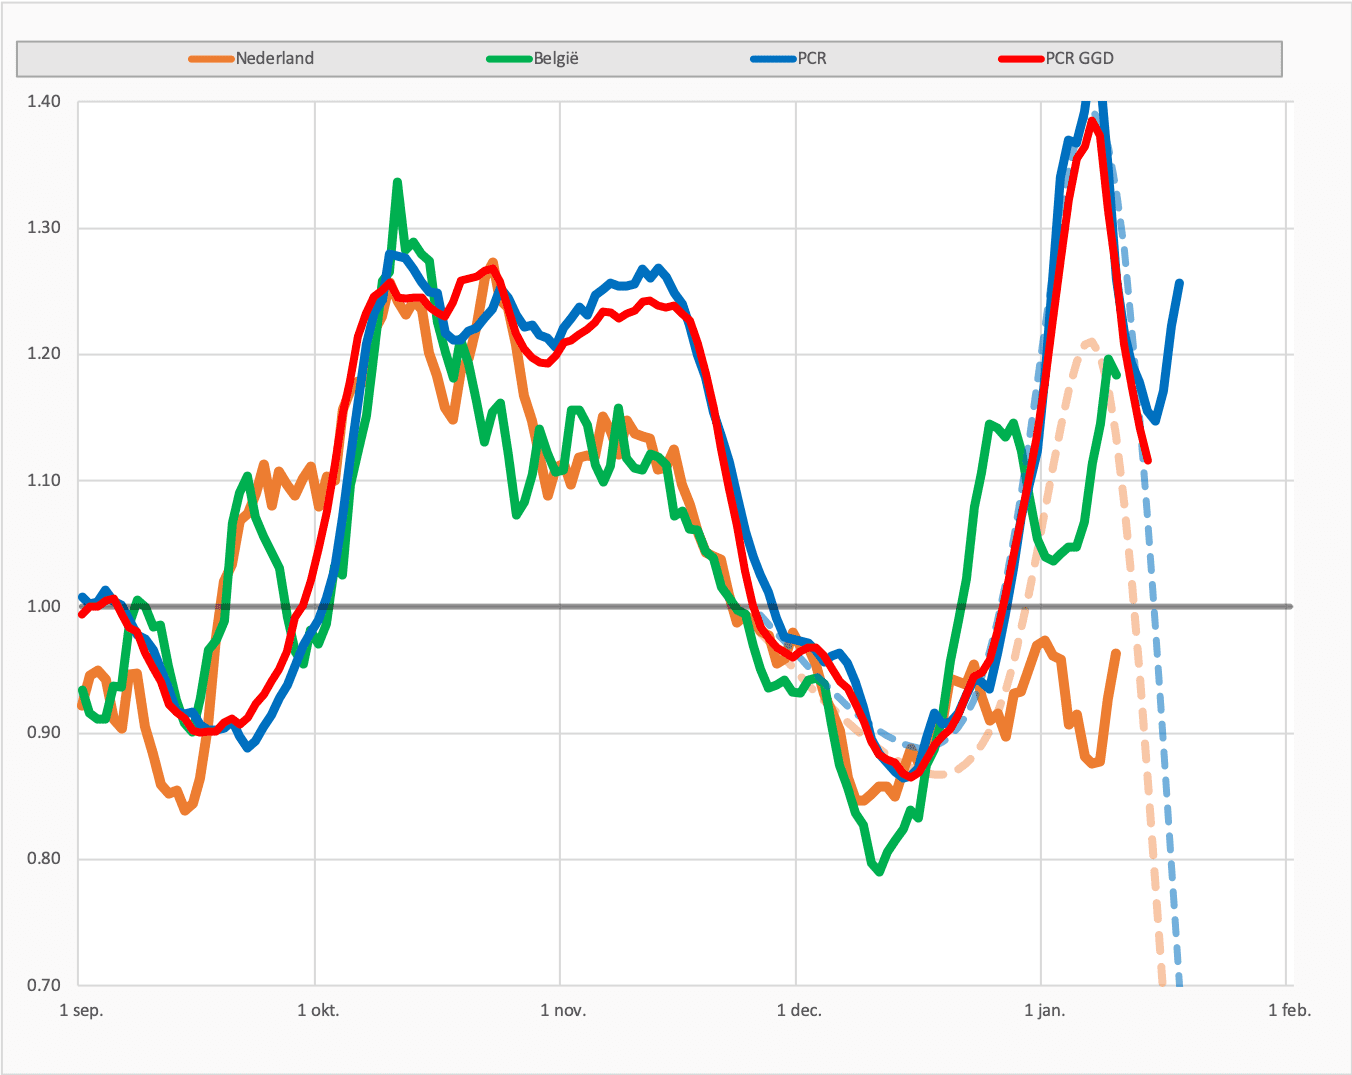Select the 1.10 y-axis label
1352x1075 pixels.
click(x=44, y=480)
